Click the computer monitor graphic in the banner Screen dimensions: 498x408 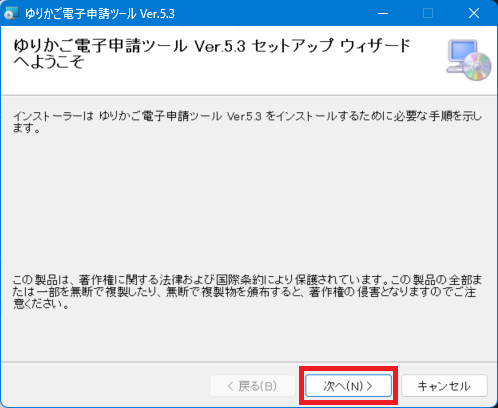point(461,53)
